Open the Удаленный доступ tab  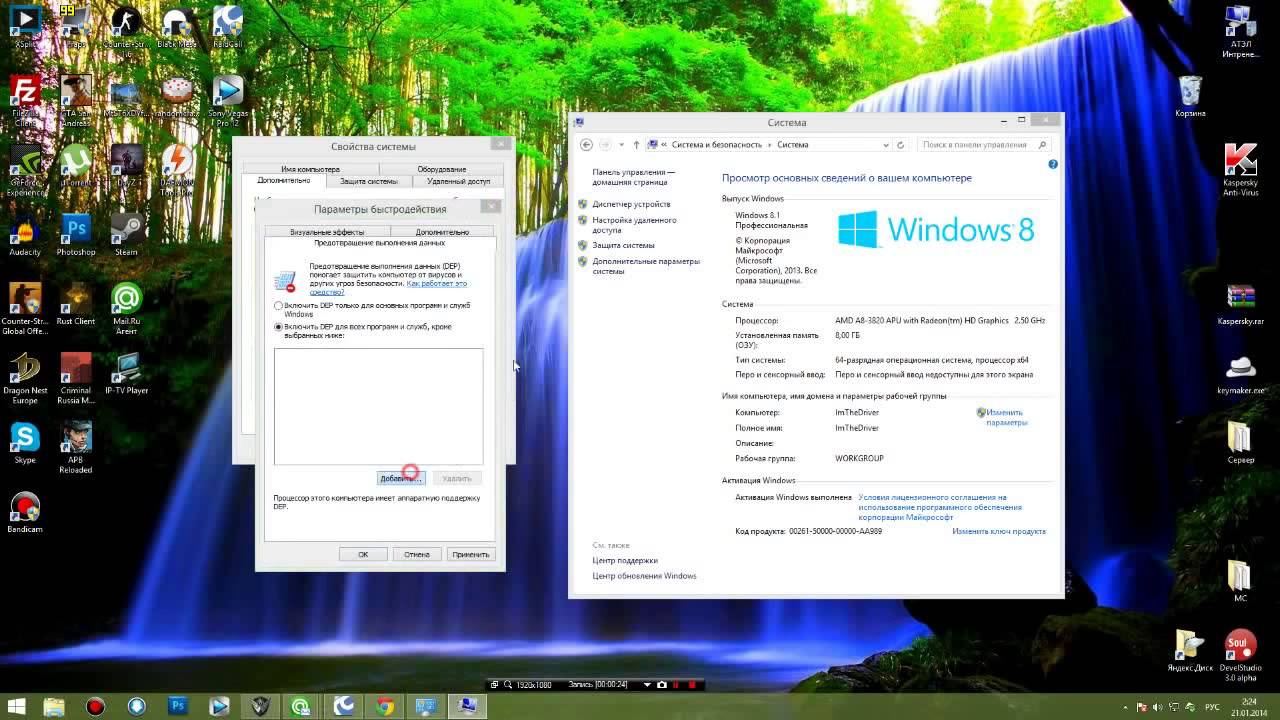458,181
